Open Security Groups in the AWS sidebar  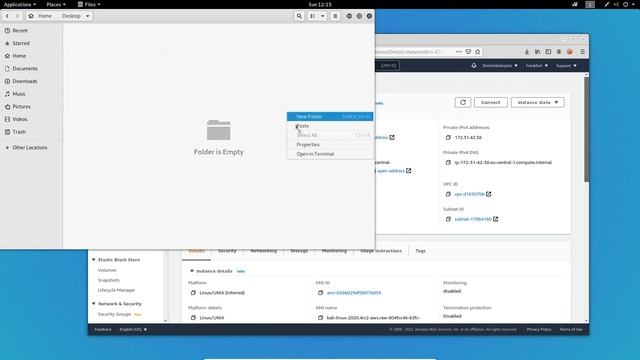pos(114,314)
